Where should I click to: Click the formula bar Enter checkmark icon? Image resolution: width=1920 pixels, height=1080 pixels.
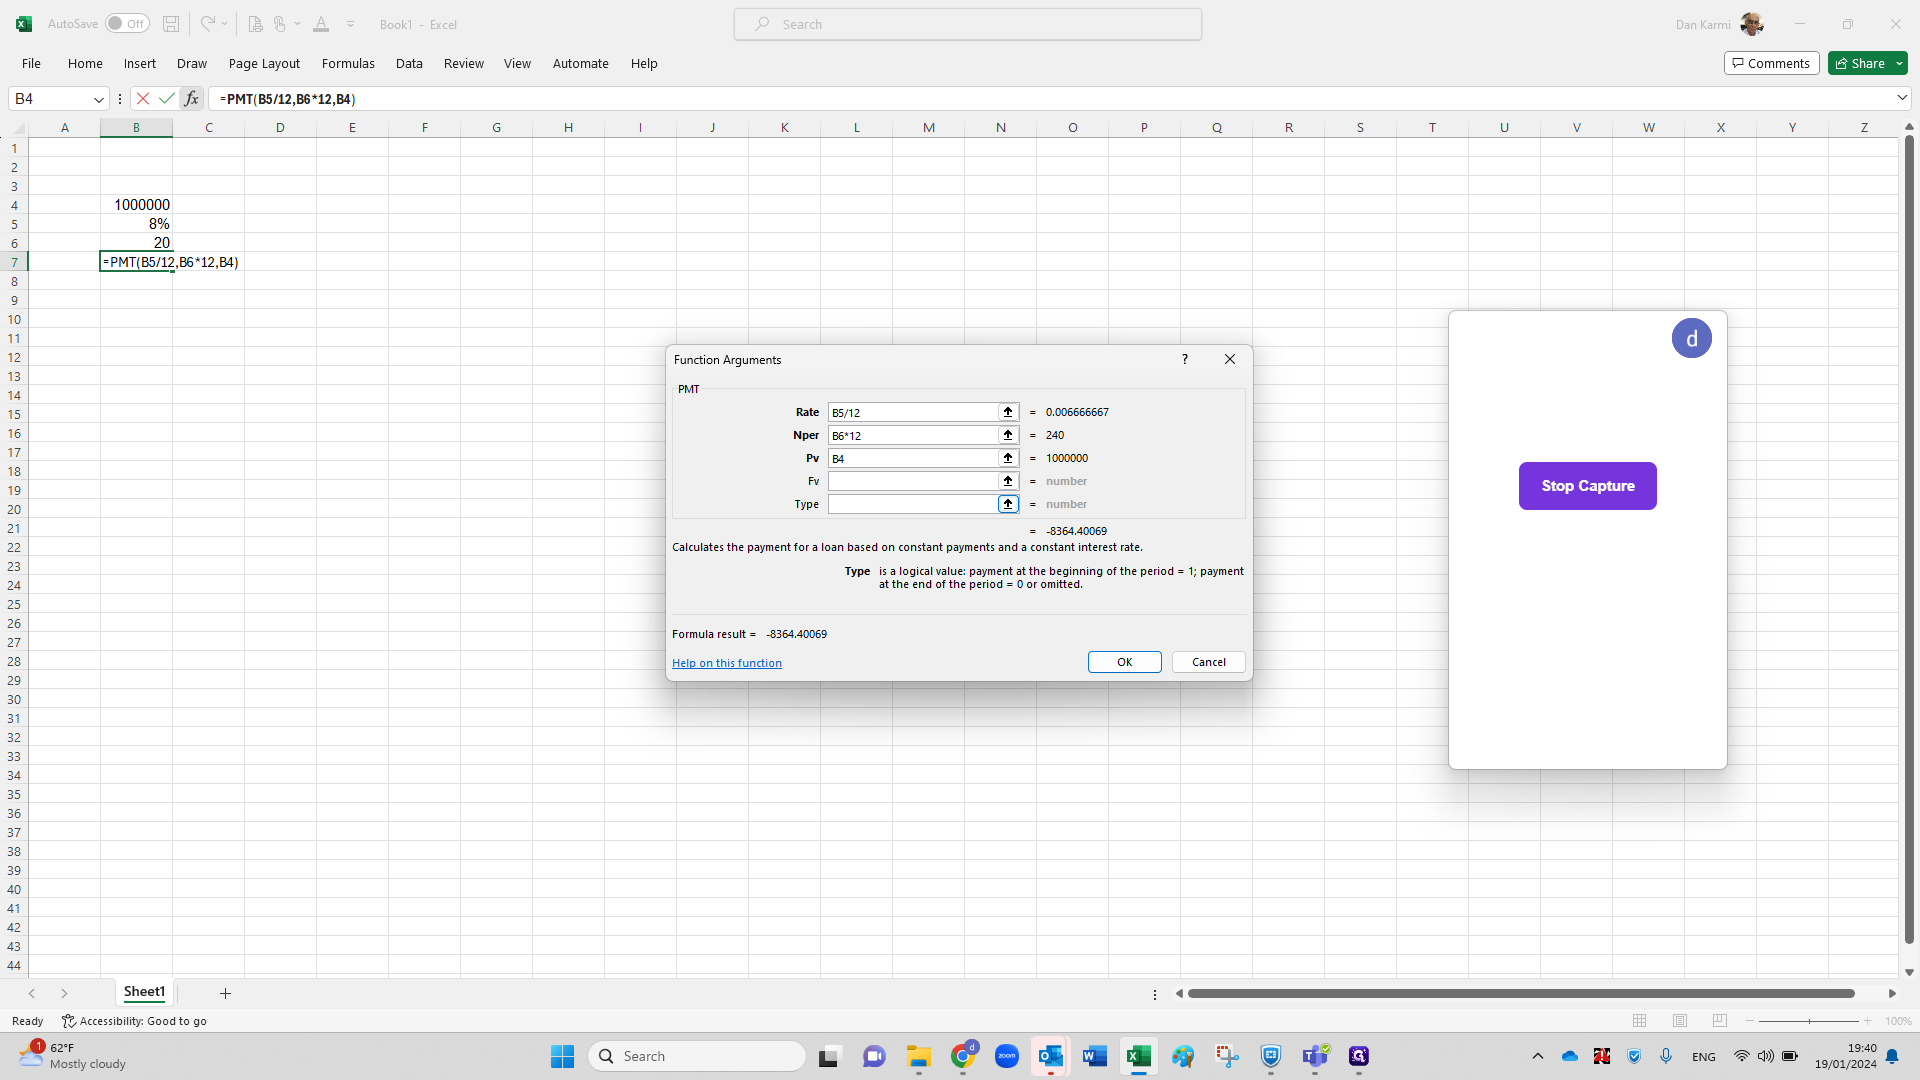pos(166,99)
